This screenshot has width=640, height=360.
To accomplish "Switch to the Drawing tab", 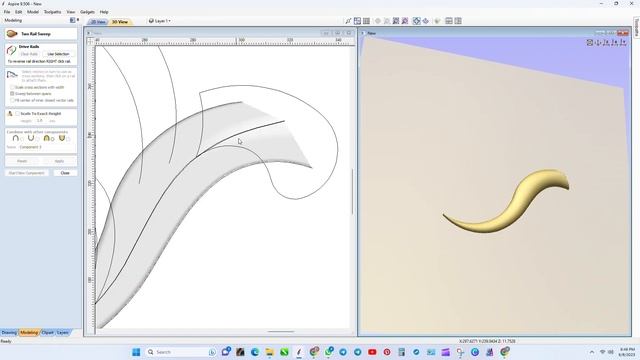I will [x=9, y=333].
